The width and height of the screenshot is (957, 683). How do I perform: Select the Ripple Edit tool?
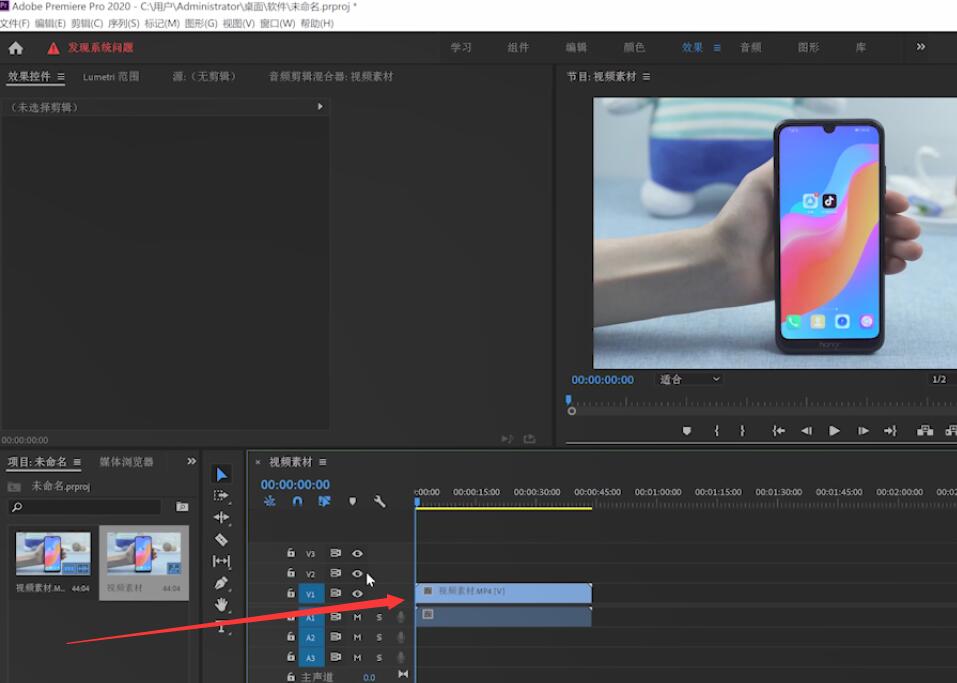click(x=222, y=517)
